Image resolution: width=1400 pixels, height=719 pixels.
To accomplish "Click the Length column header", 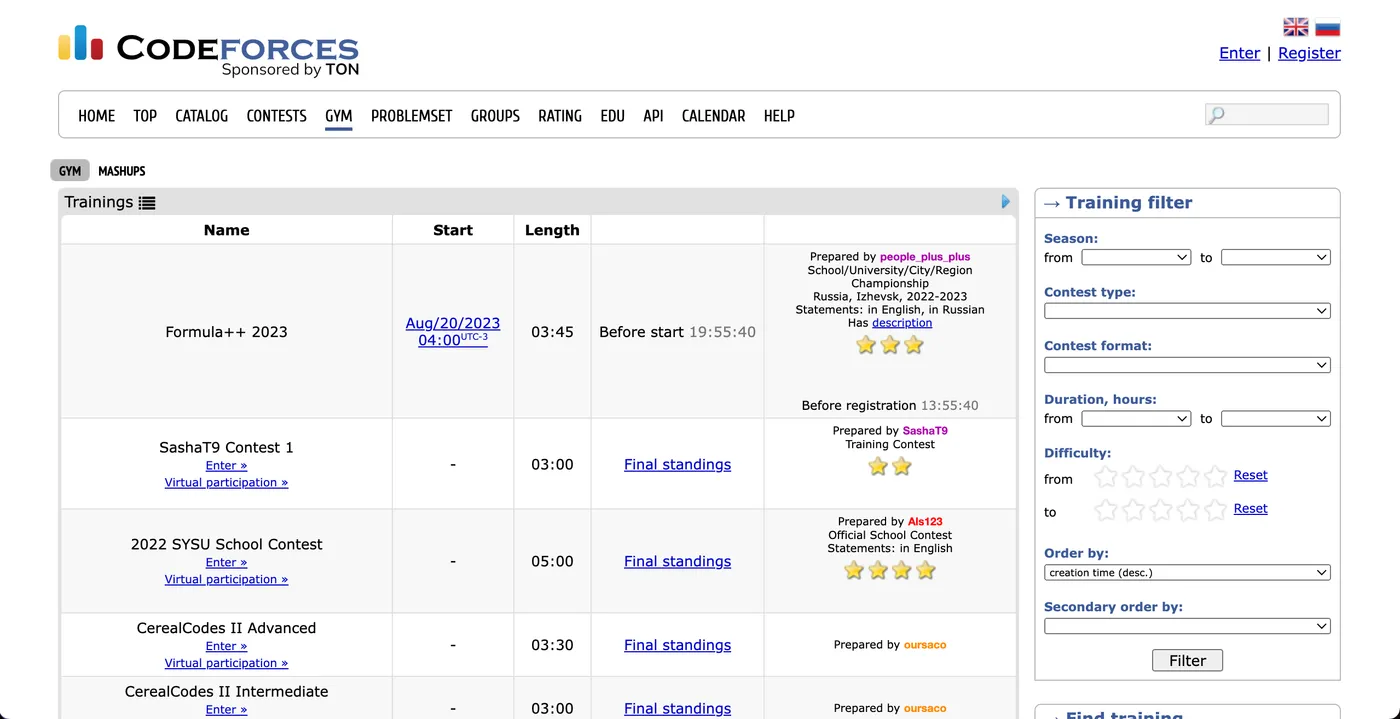I will (x=552, y=230).
